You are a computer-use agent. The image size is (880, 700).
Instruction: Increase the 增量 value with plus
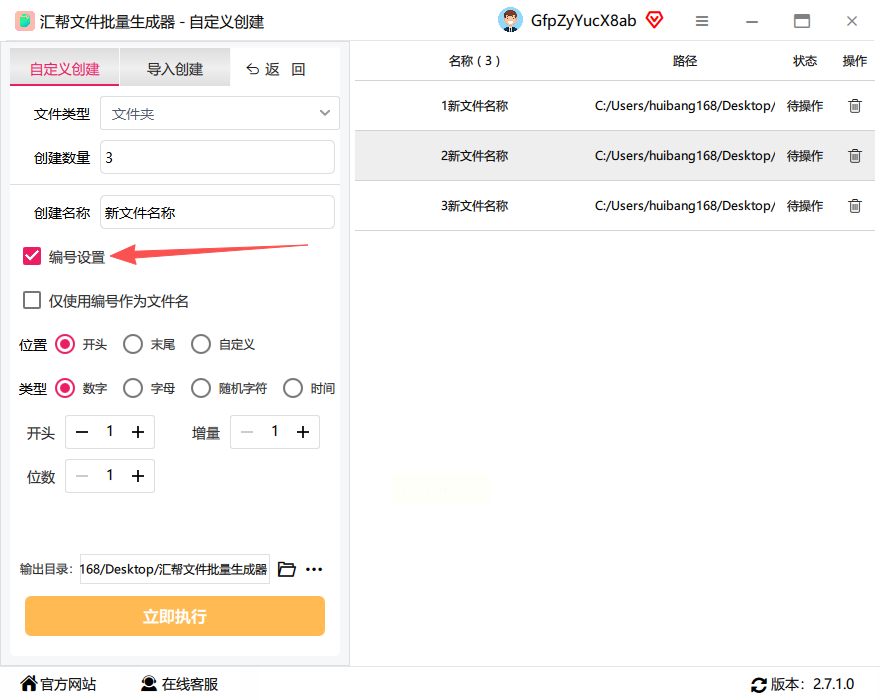pos(303,432)
